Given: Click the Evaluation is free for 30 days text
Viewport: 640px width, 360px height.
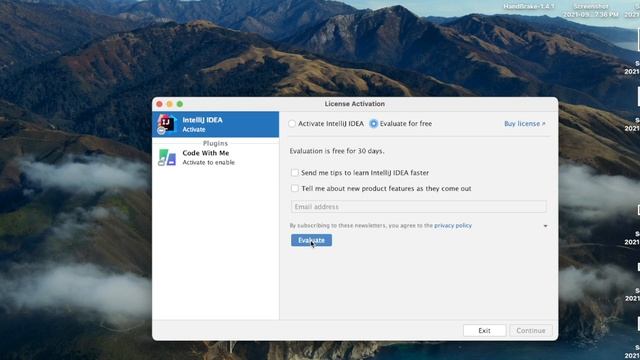Looking at the screenshot, I should coord(337,151).
